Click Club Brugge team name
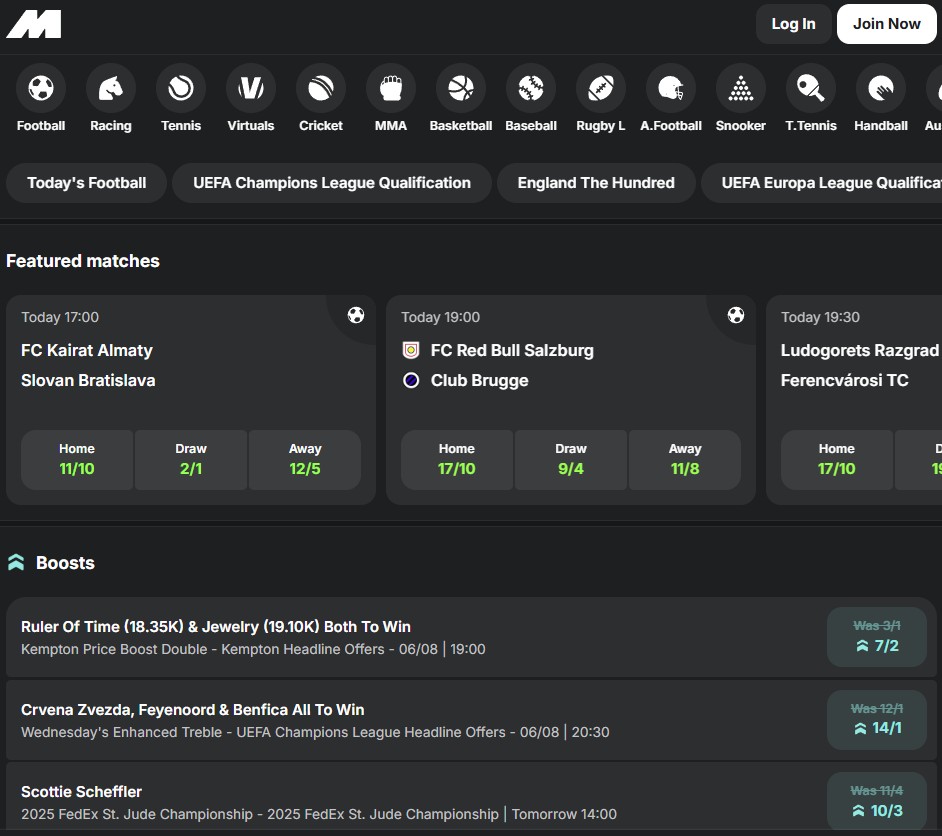This screenshot has height=836, width=942. coord(479,380)
